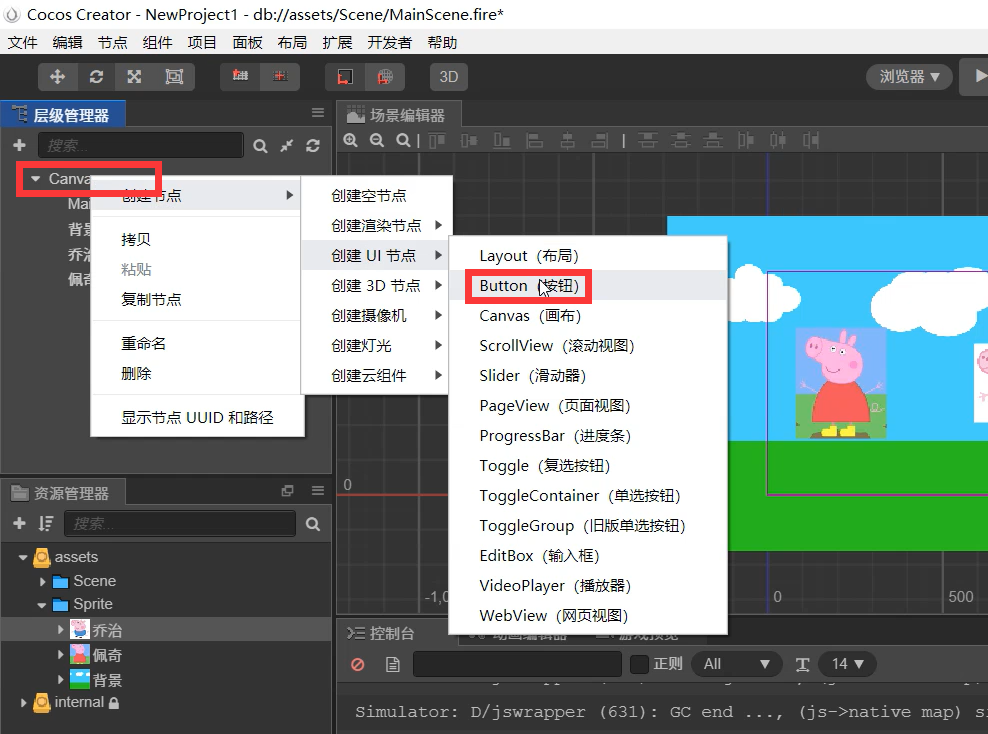
Task: Open the 浏览器 preview platform dropdown
Action: tap(909, 77)
